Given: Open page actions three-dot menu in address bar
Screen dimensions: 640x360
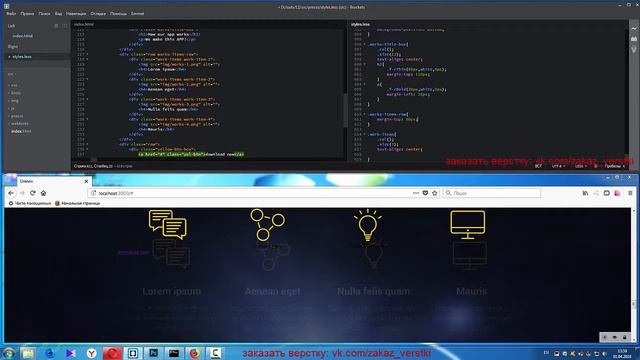Looking at the screenshot, I should click(x=416, y=193).
